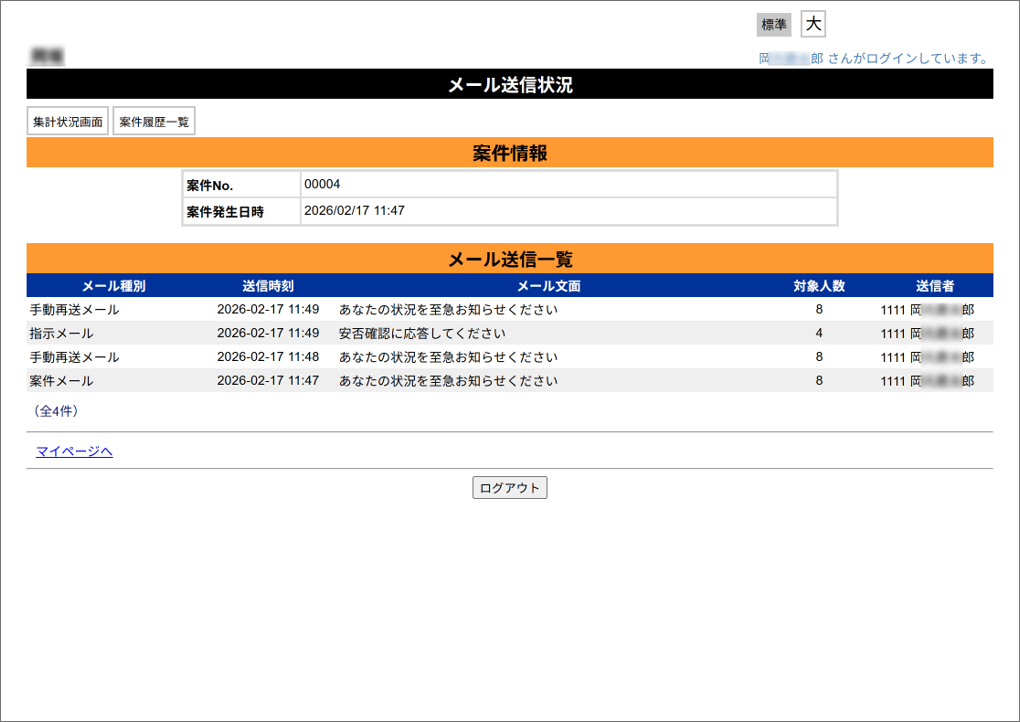Switch text size to 標準
1020x722 pixels.
click(x=773, y=25)
